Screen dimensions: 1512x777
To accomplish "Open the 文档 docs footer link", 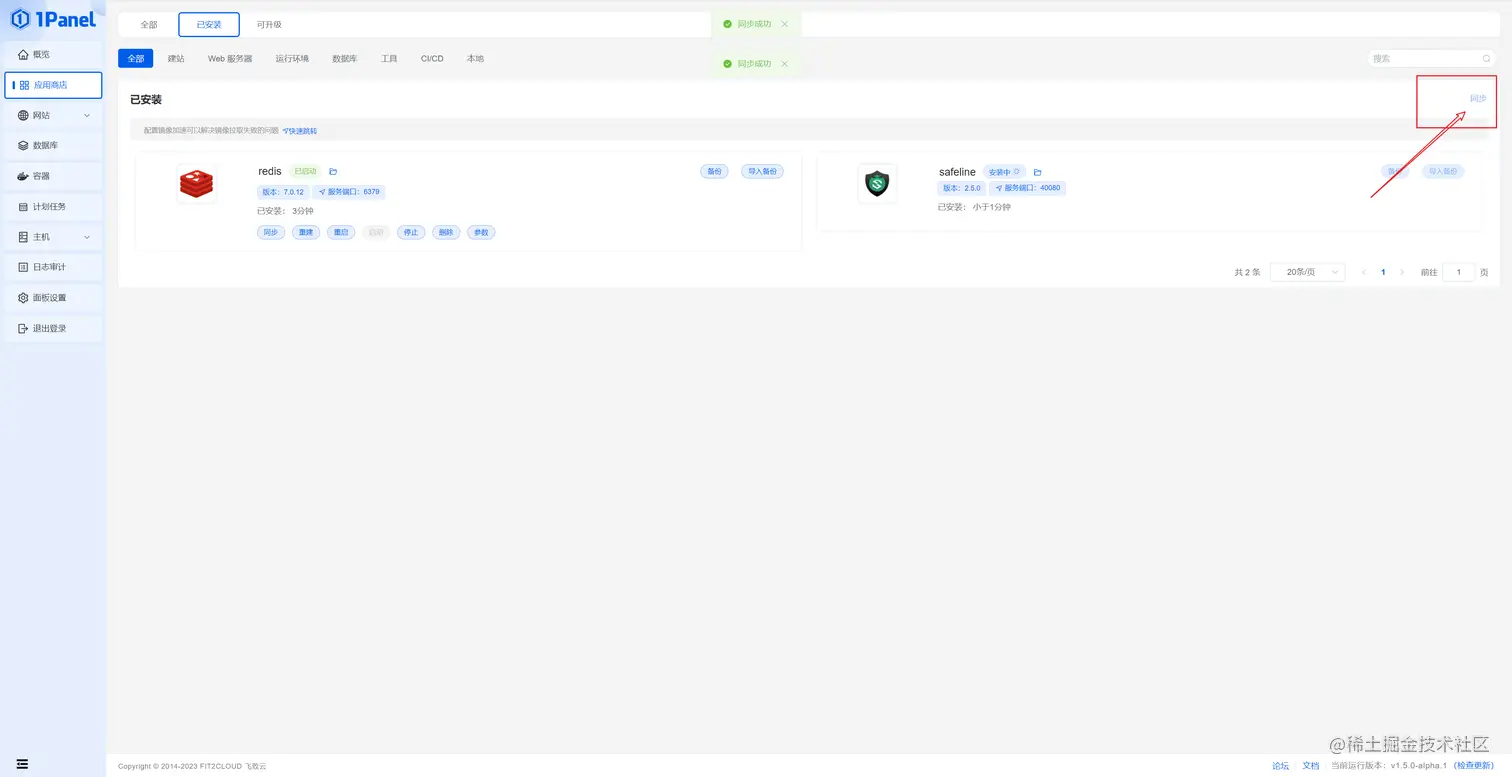I will click(x=1310, y=766).
